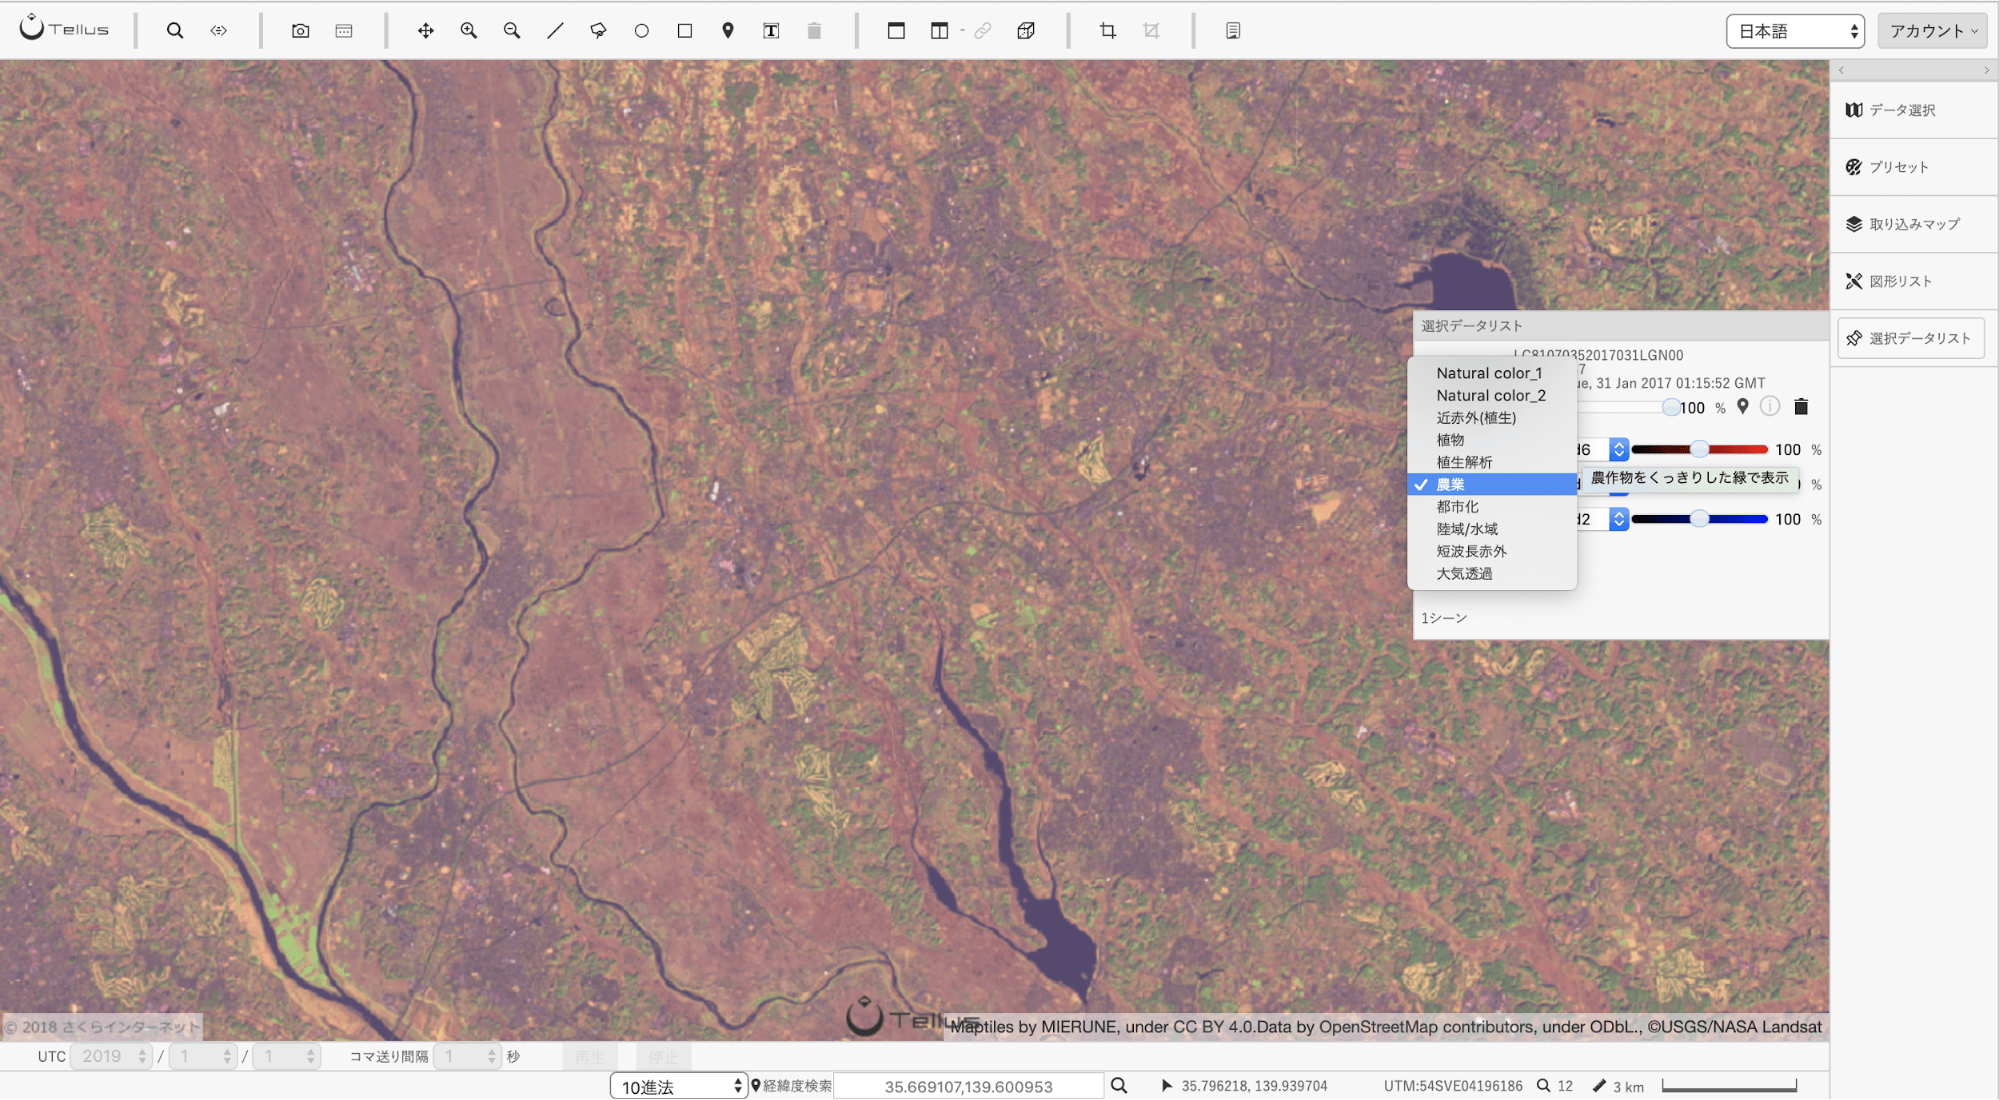The image size is (1999, 1100).
Task: Select the zoom in tool
Action: pos(469,31)
